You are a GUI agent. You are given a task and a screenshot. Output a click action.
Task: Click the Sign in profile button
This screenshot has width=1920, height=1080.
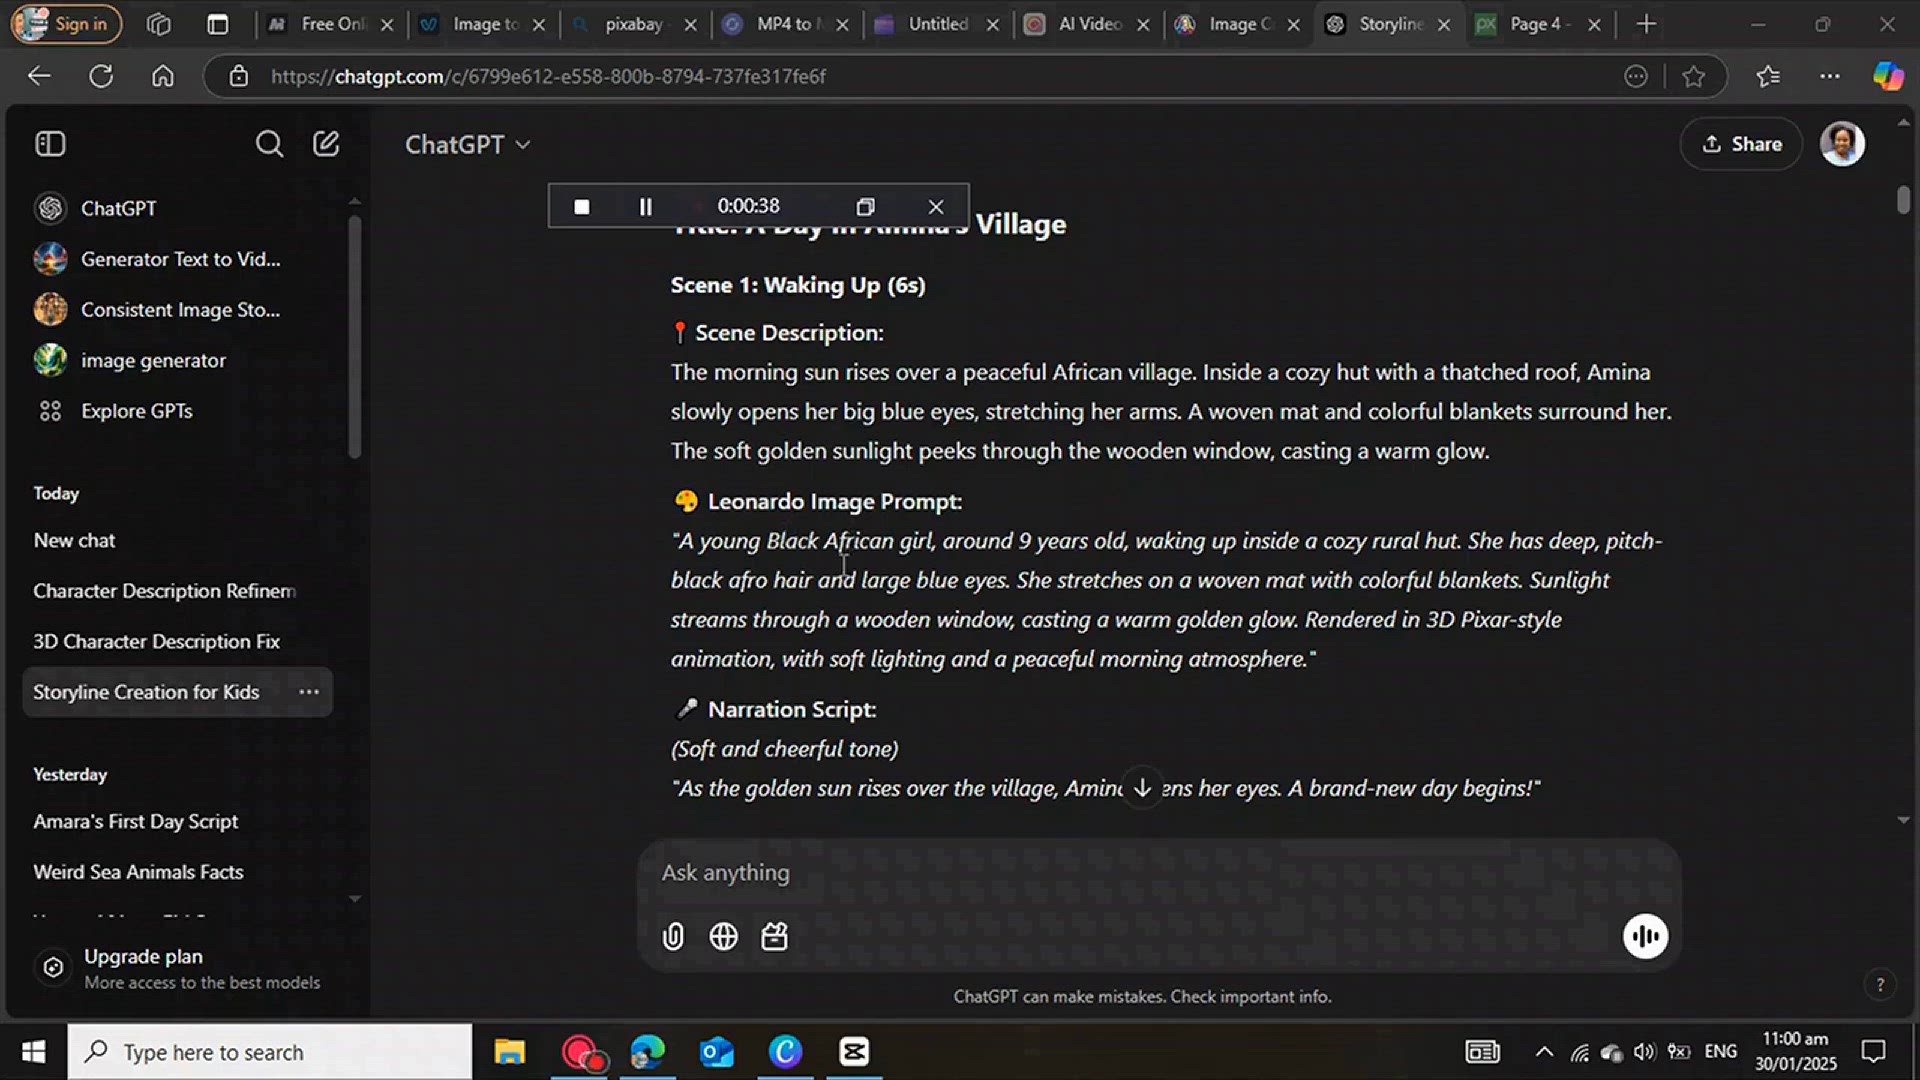pyautogui.click(x=66, y=24)
